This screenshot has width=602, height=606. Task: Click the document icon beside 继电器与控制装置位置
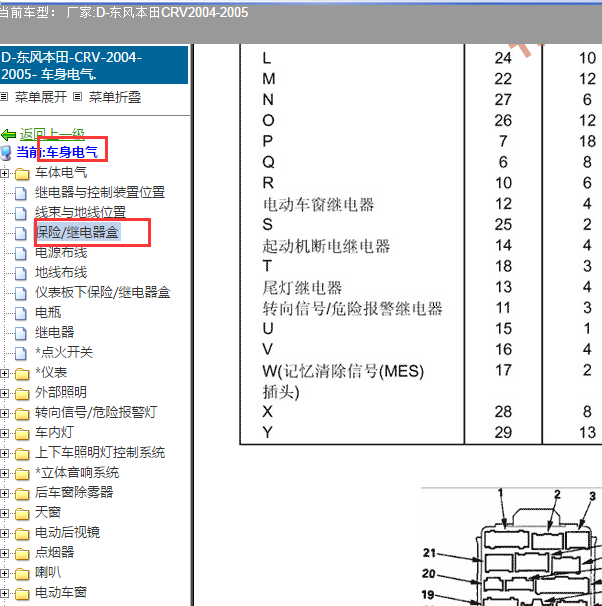[x=21, y=193]
